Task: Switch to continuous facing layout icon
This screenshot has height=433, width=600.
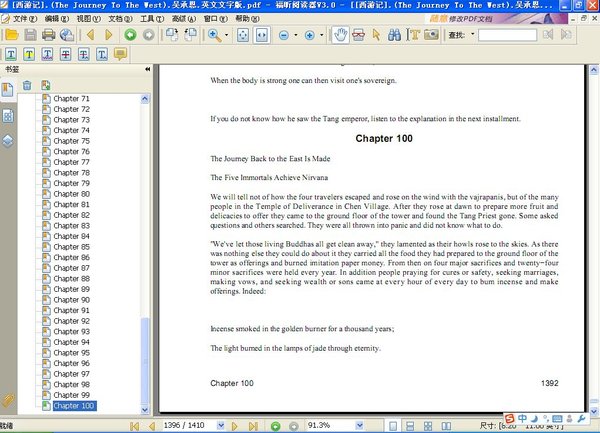Action: point(428,426)
